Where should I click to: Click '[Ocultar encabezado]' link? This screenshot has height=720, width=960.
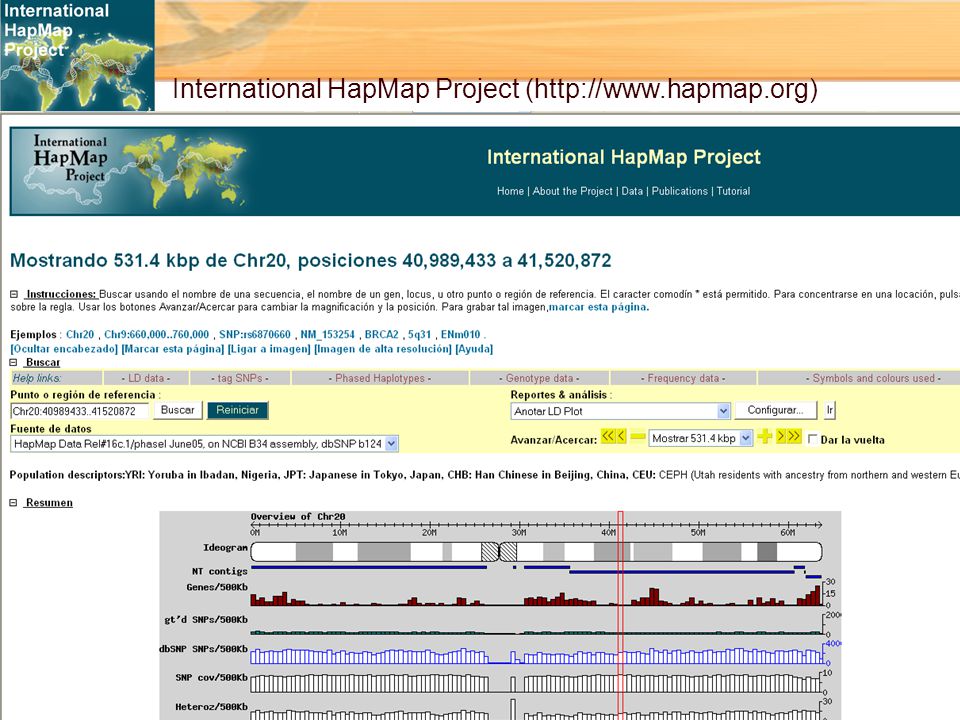click(x=64, y=349)
